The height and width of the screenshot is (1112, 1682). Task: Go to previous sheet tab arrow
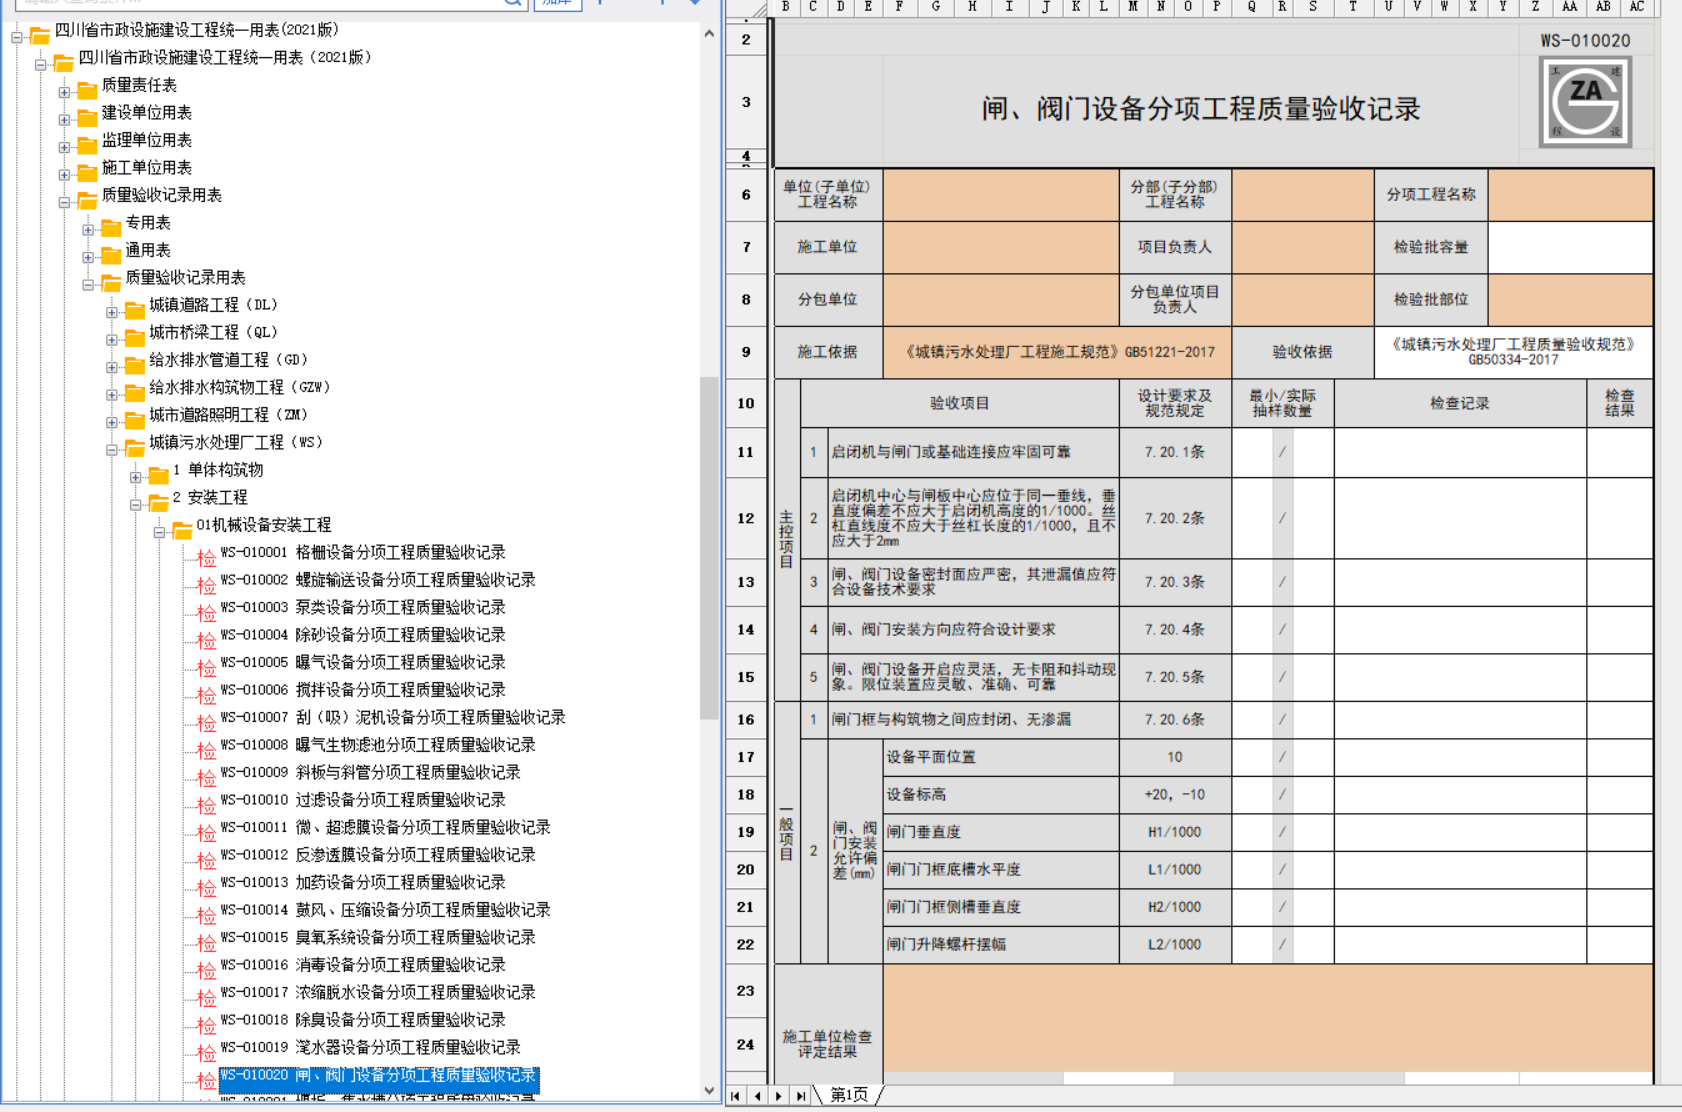[758, 1096]
